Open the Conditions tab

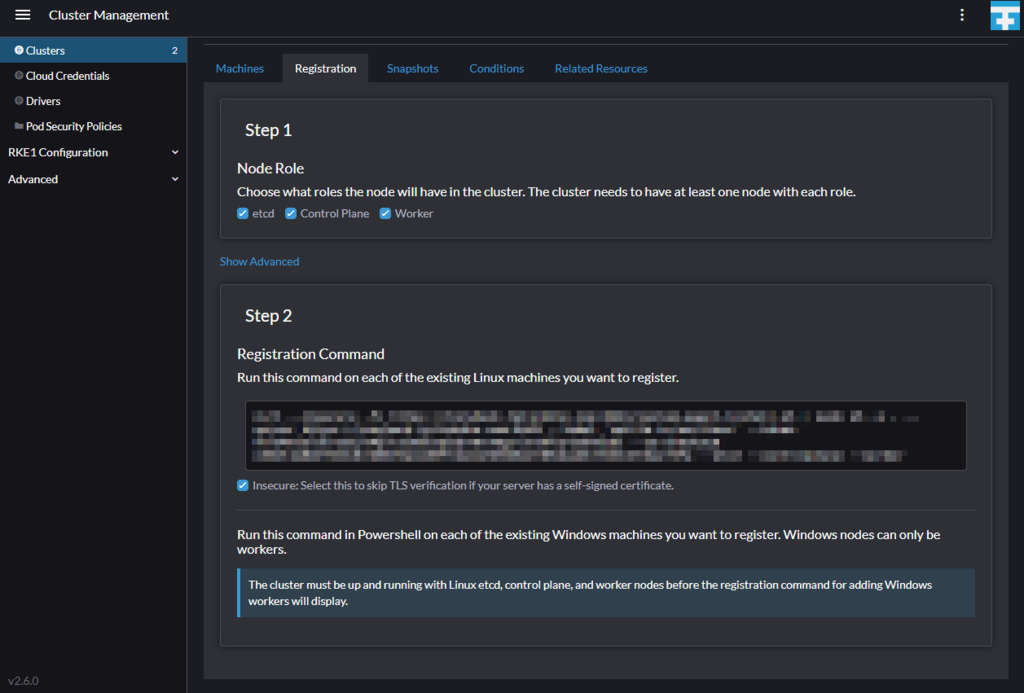point(496,69)
